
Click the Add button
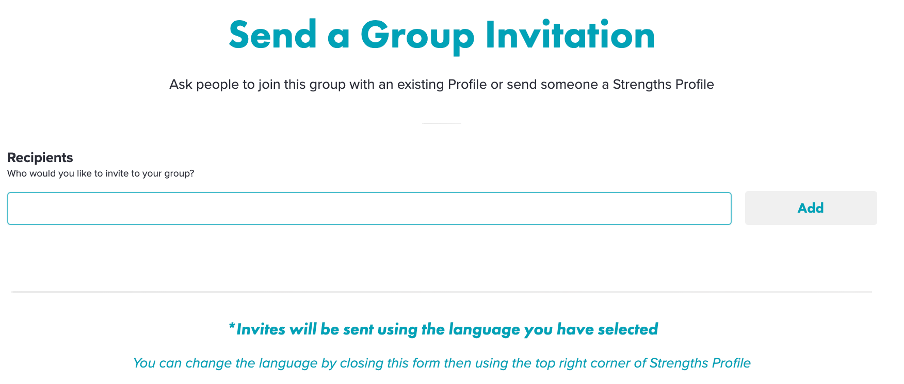[811, 208]
